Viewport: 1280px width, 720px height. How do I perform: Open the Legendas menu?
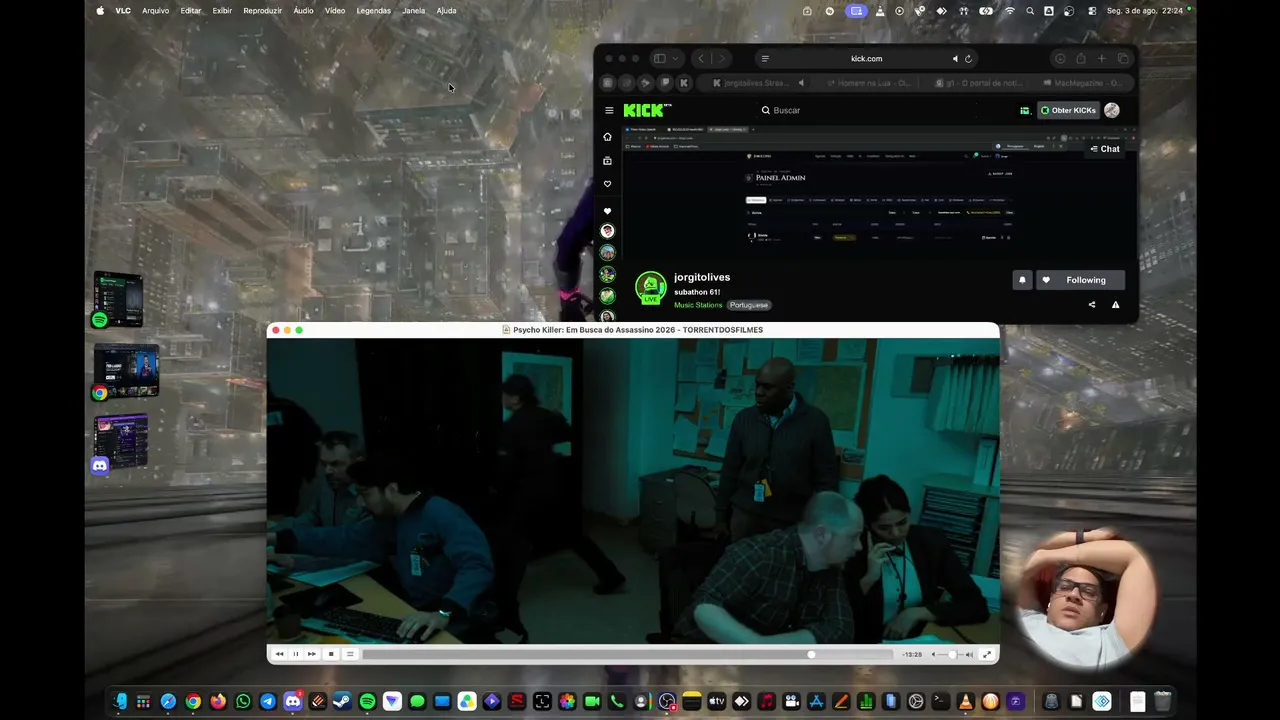click(374, 11)
